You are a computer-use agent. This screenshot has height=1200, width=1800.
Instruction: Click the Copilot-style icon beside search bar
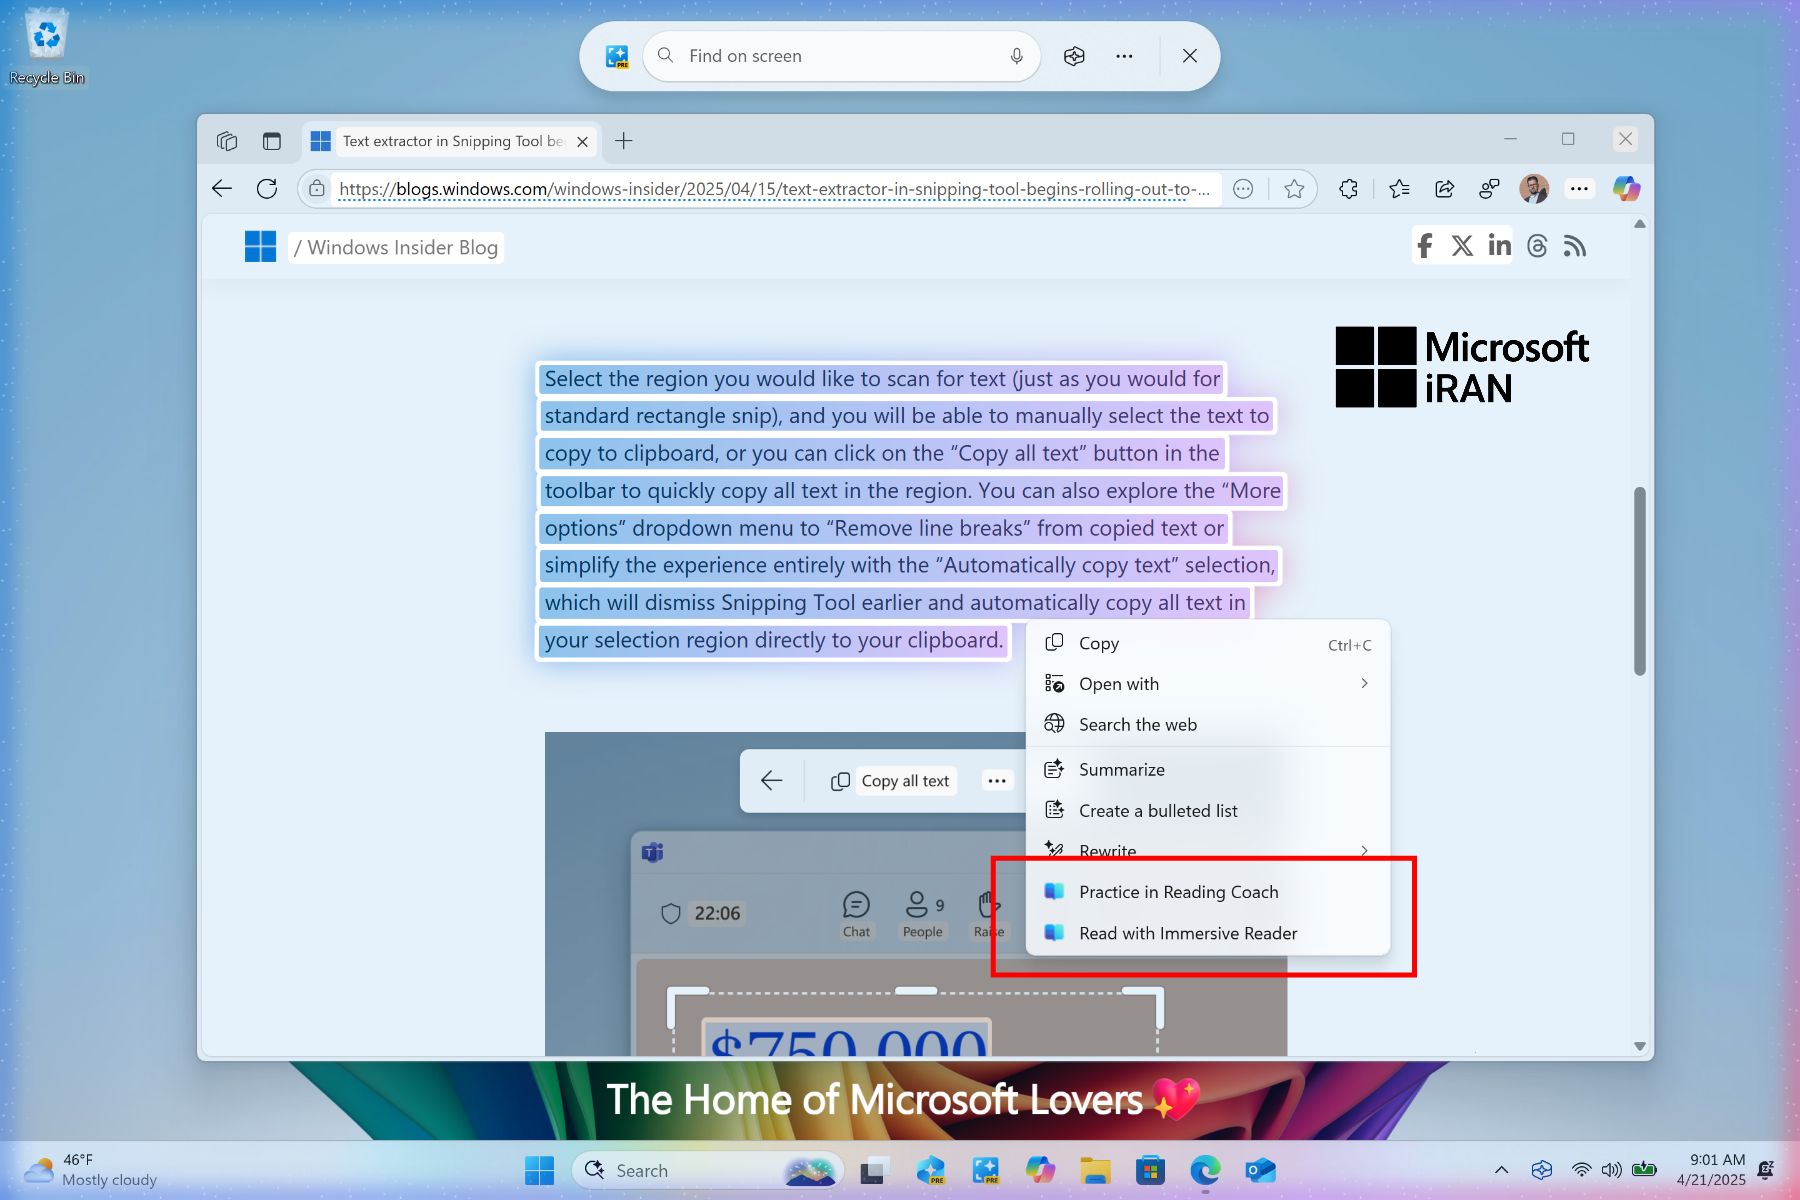click(1074, 56)
